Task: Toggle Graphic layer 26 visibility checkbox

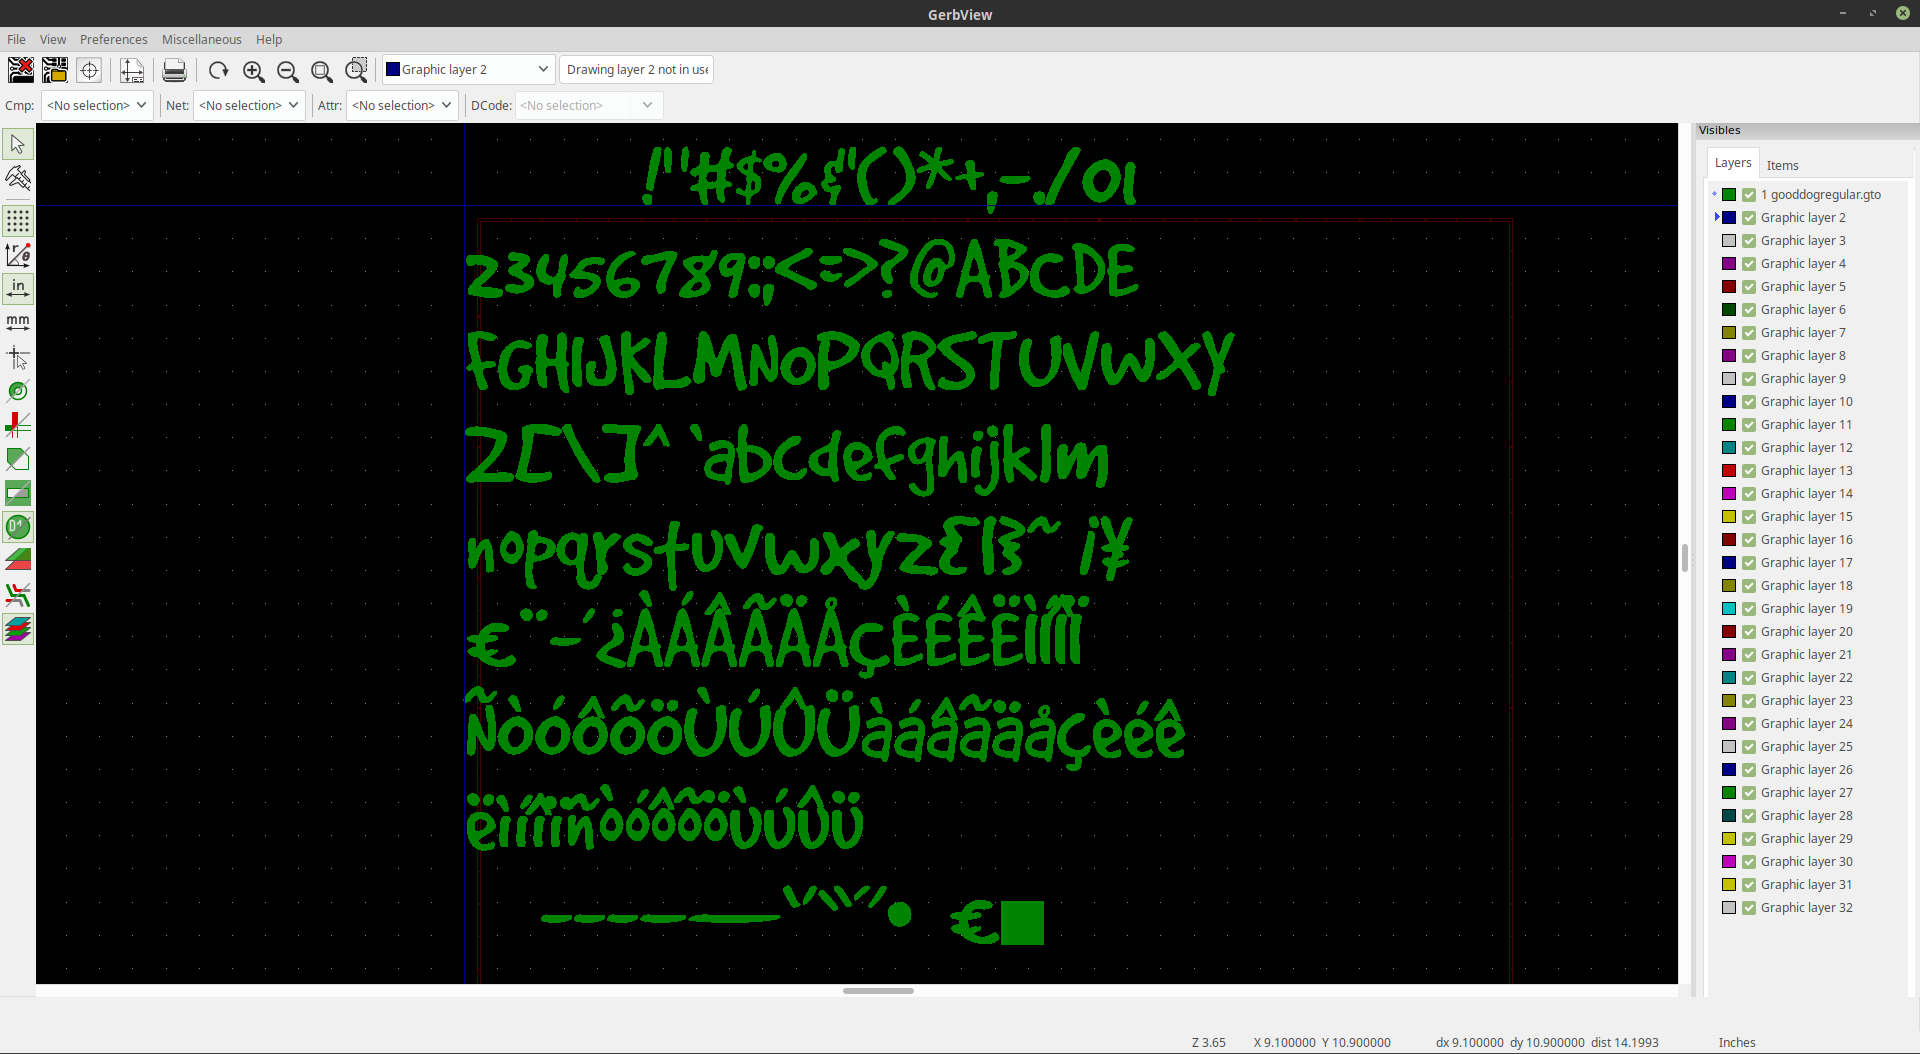Action: point(1749,770)
